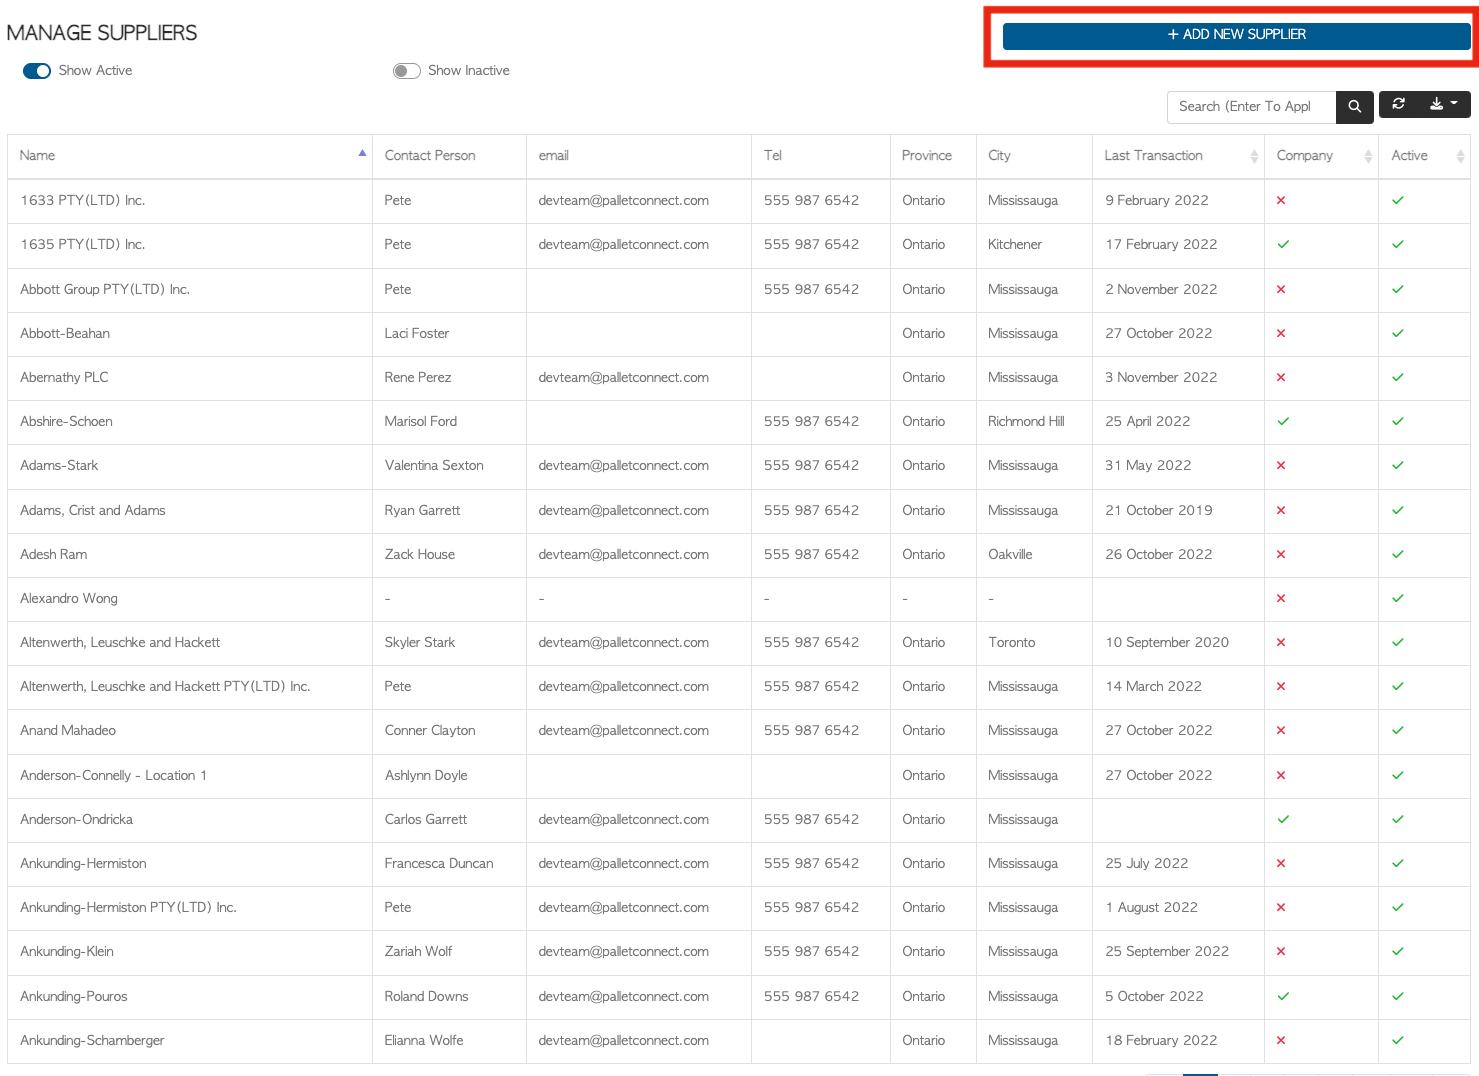Image resolution: width=1479 pixels, height=1076 pixels.
Task: Open supplier Ankunding-Schamberger
Action: pos(92,1041)
